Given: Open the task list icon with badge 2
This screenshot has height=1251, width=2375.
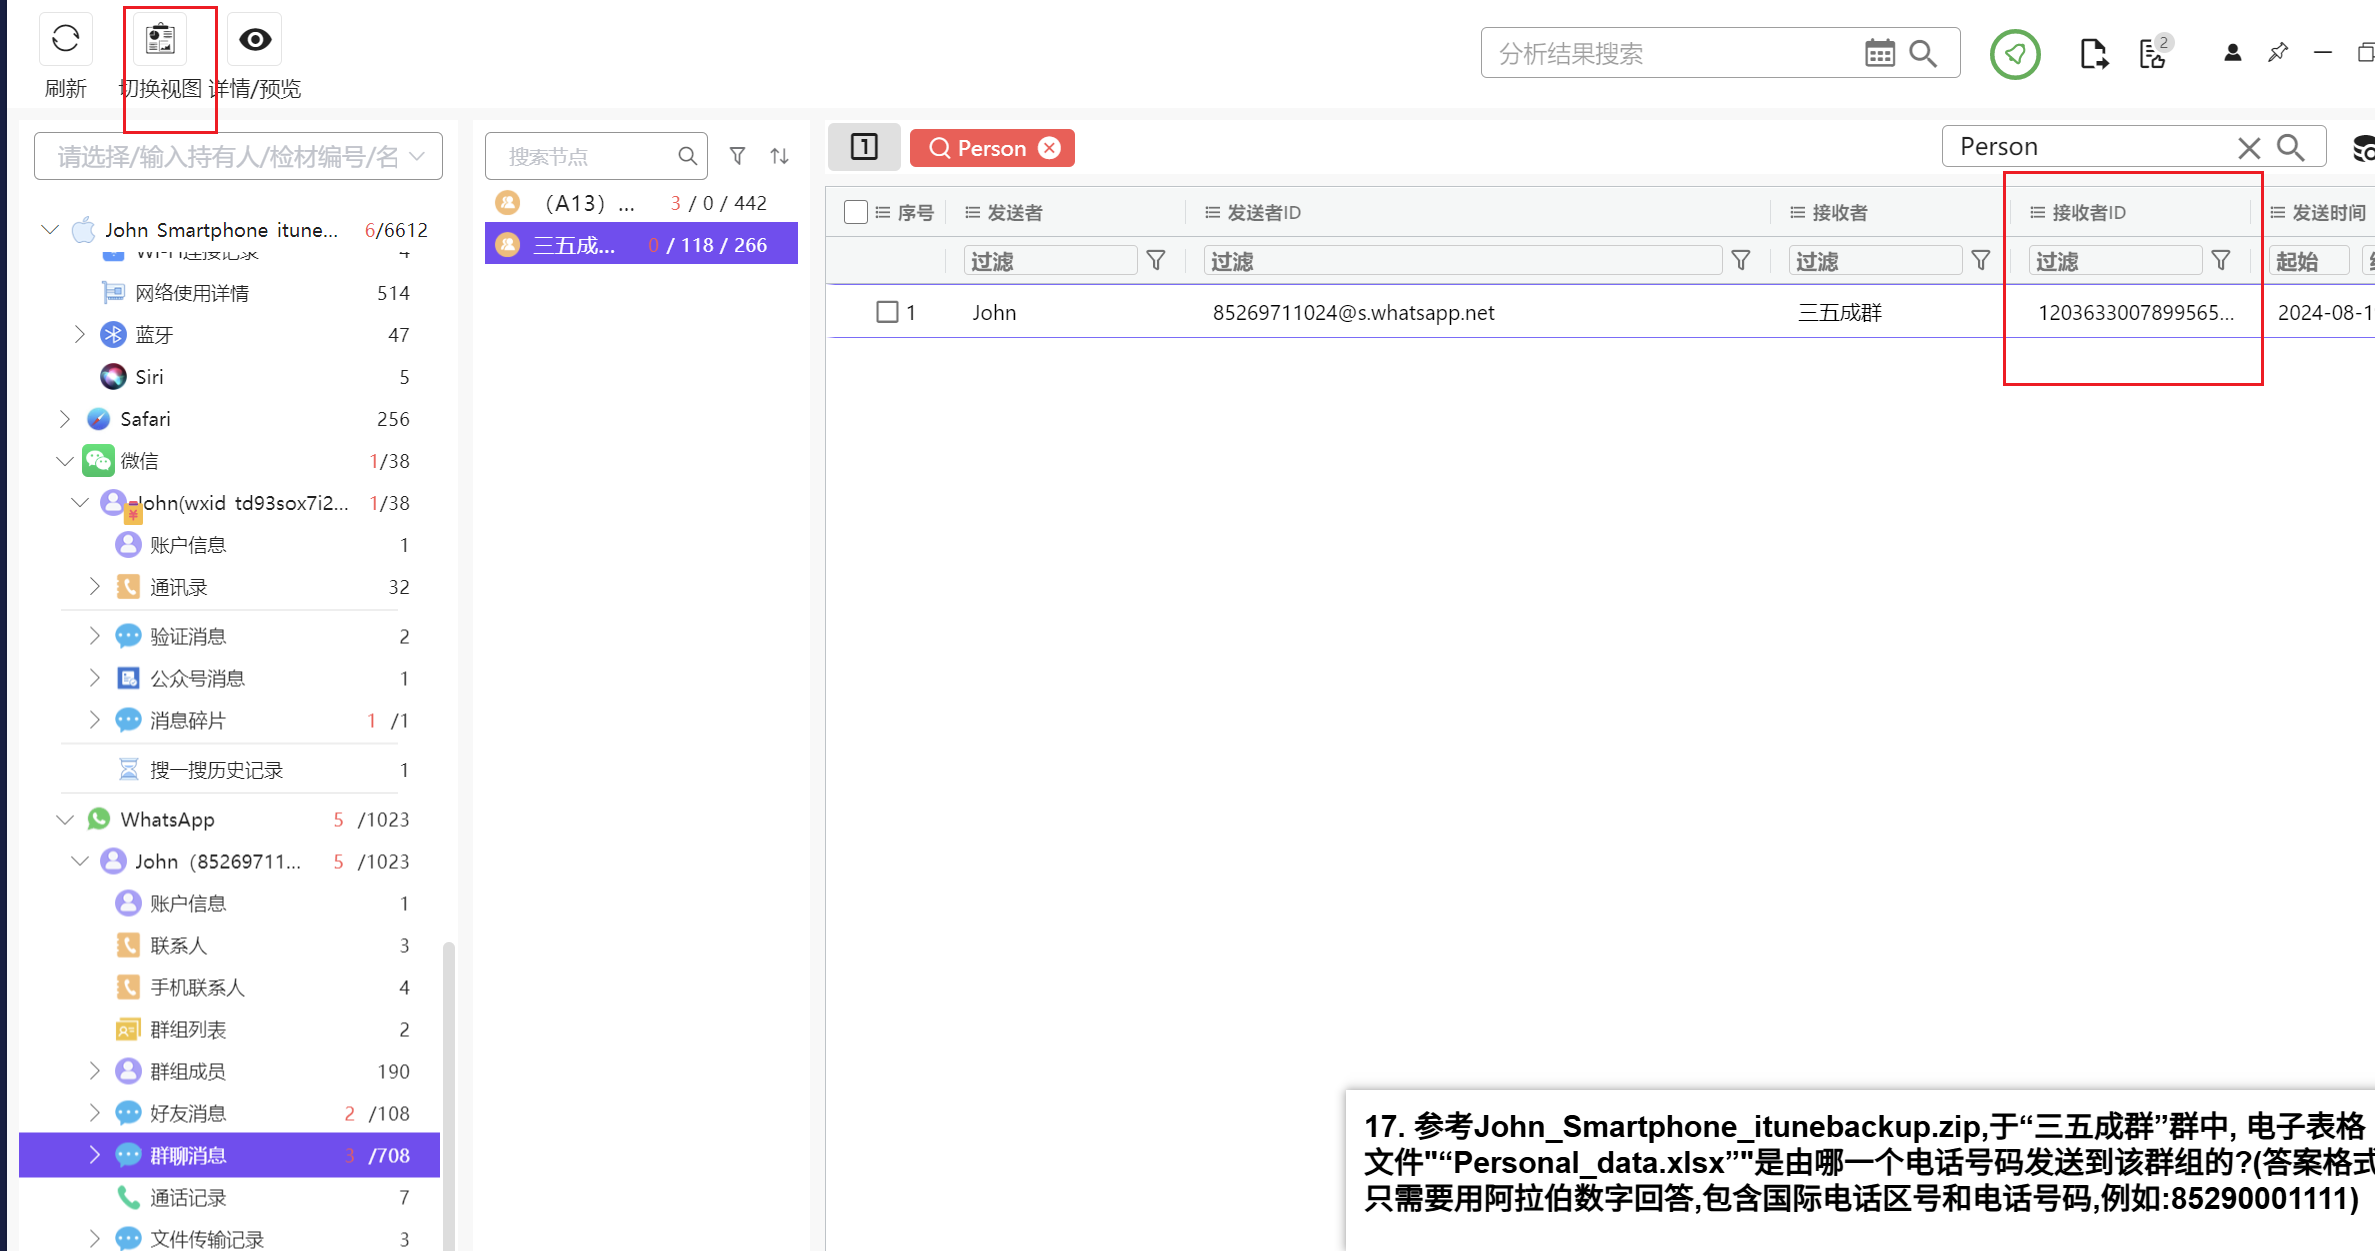Looking at the screenshot, I should tap(2153, 54).
